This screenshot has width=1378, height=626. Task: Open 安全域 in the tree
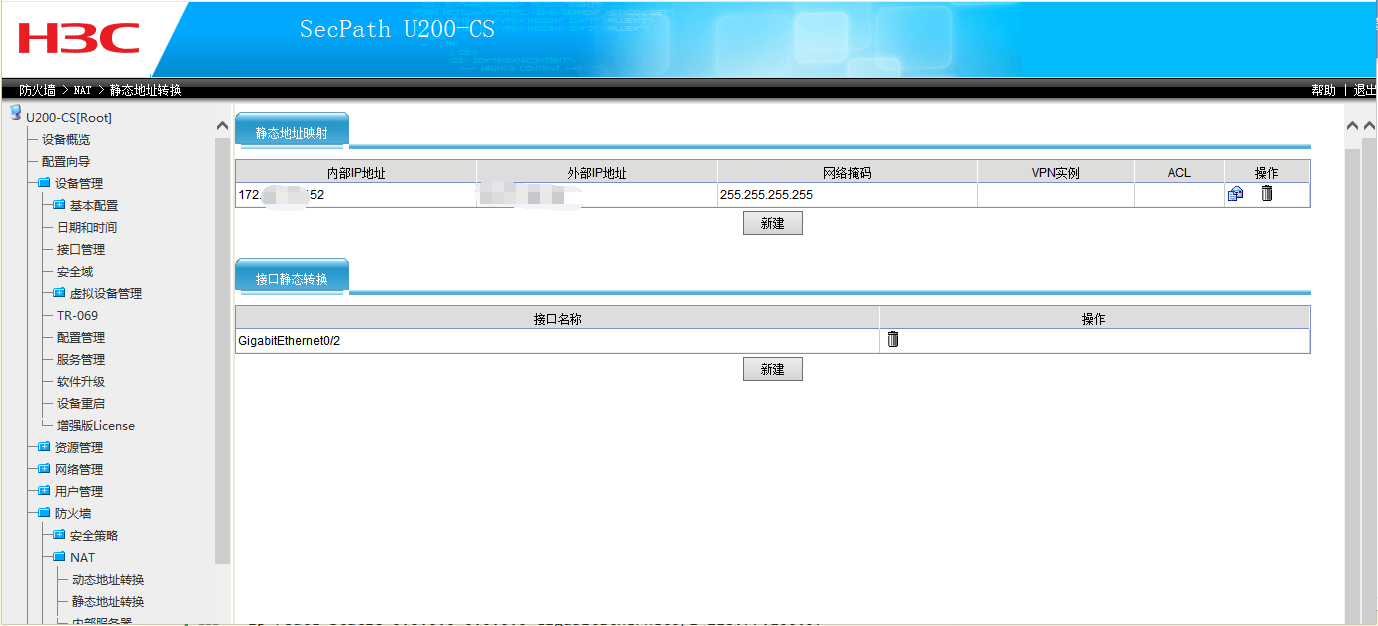[75, 271]
